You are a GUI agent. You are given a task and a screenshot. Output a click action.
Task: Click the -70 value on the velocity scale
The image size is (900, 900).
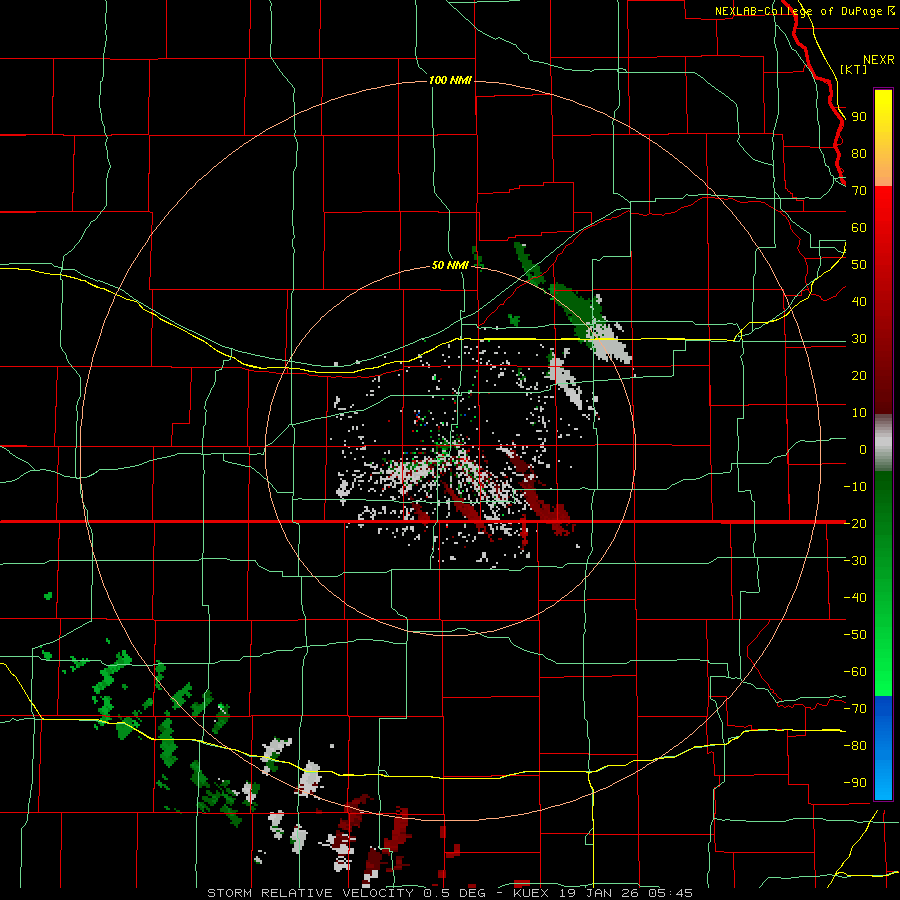[855, 709]
